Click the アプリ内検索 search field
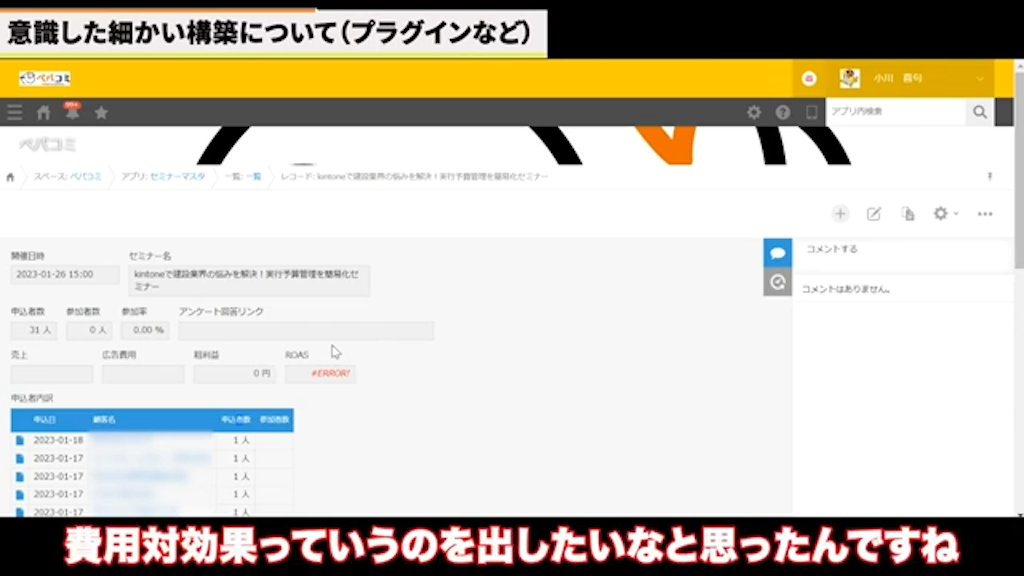 (895, 112)
